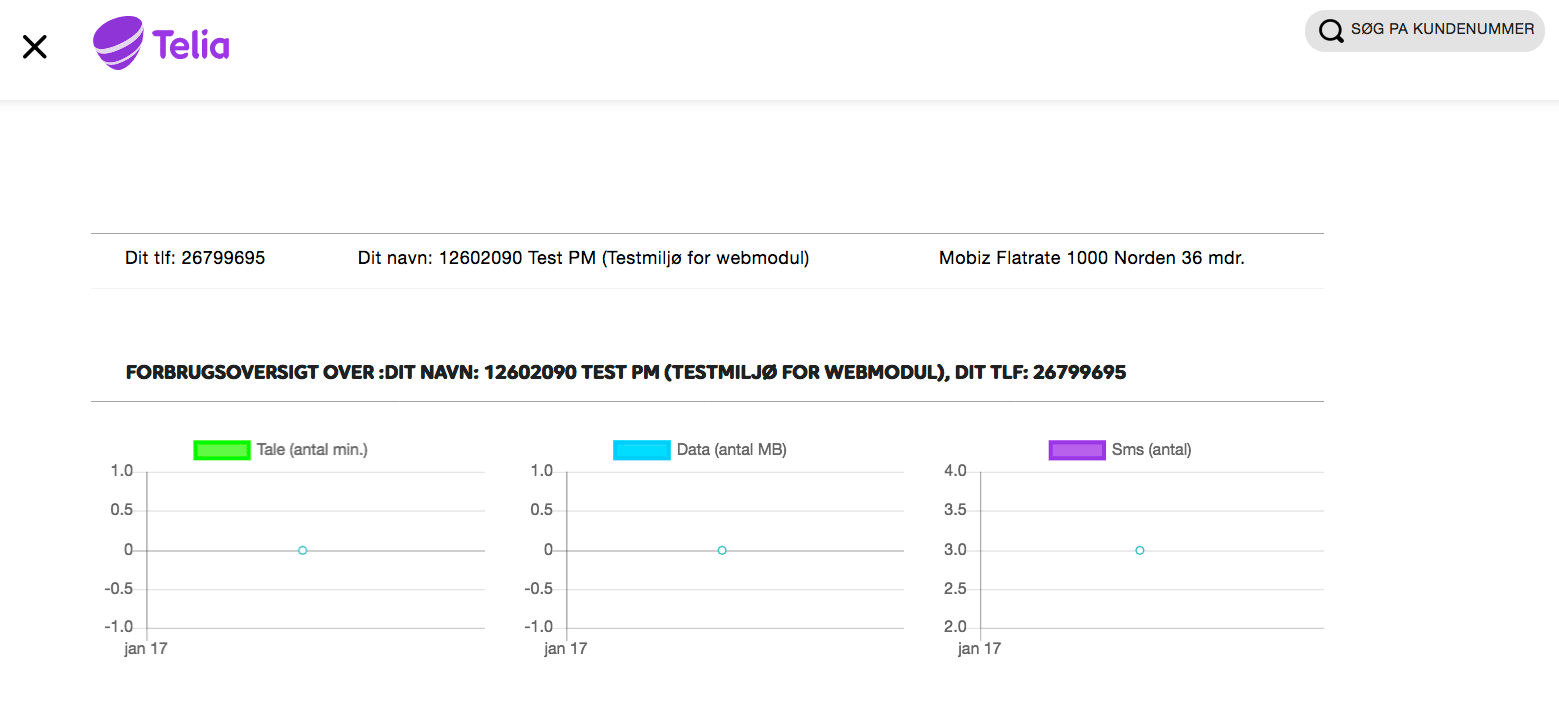This screenshot has height=710, width=1559.
Task: Open the Søg på kundenummer search field
Action: [x=1425, y=31]
